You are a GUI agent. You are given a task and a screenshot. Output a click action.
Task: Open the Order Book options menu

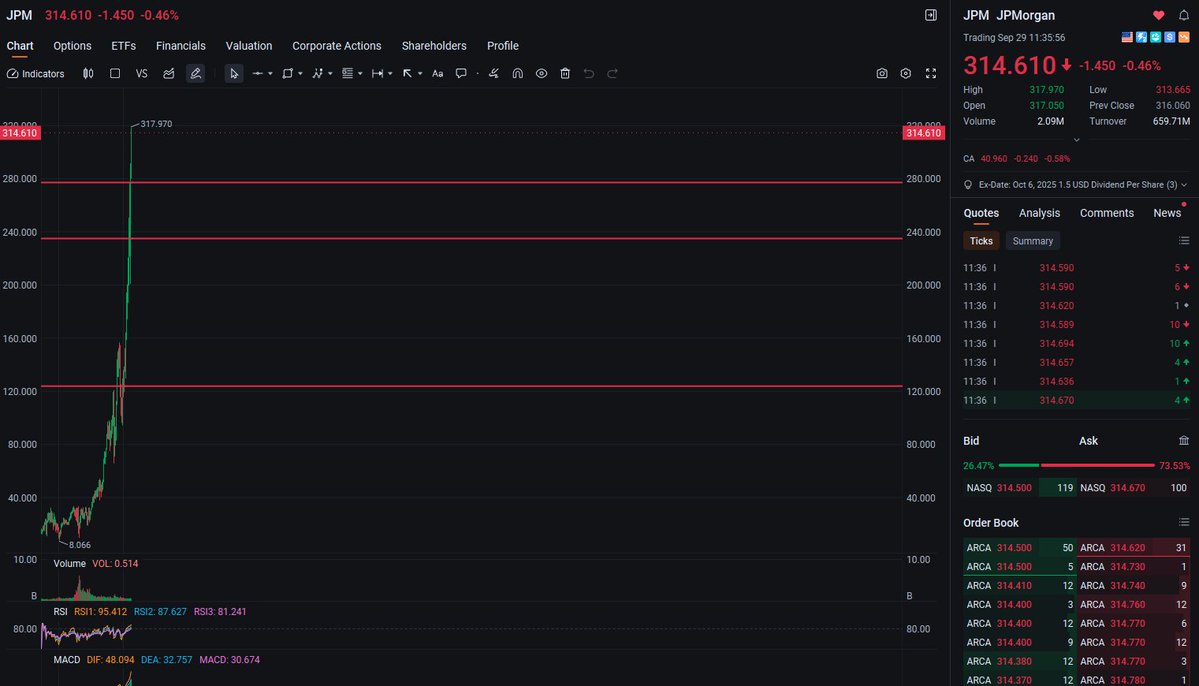[x=1184, y=522]
